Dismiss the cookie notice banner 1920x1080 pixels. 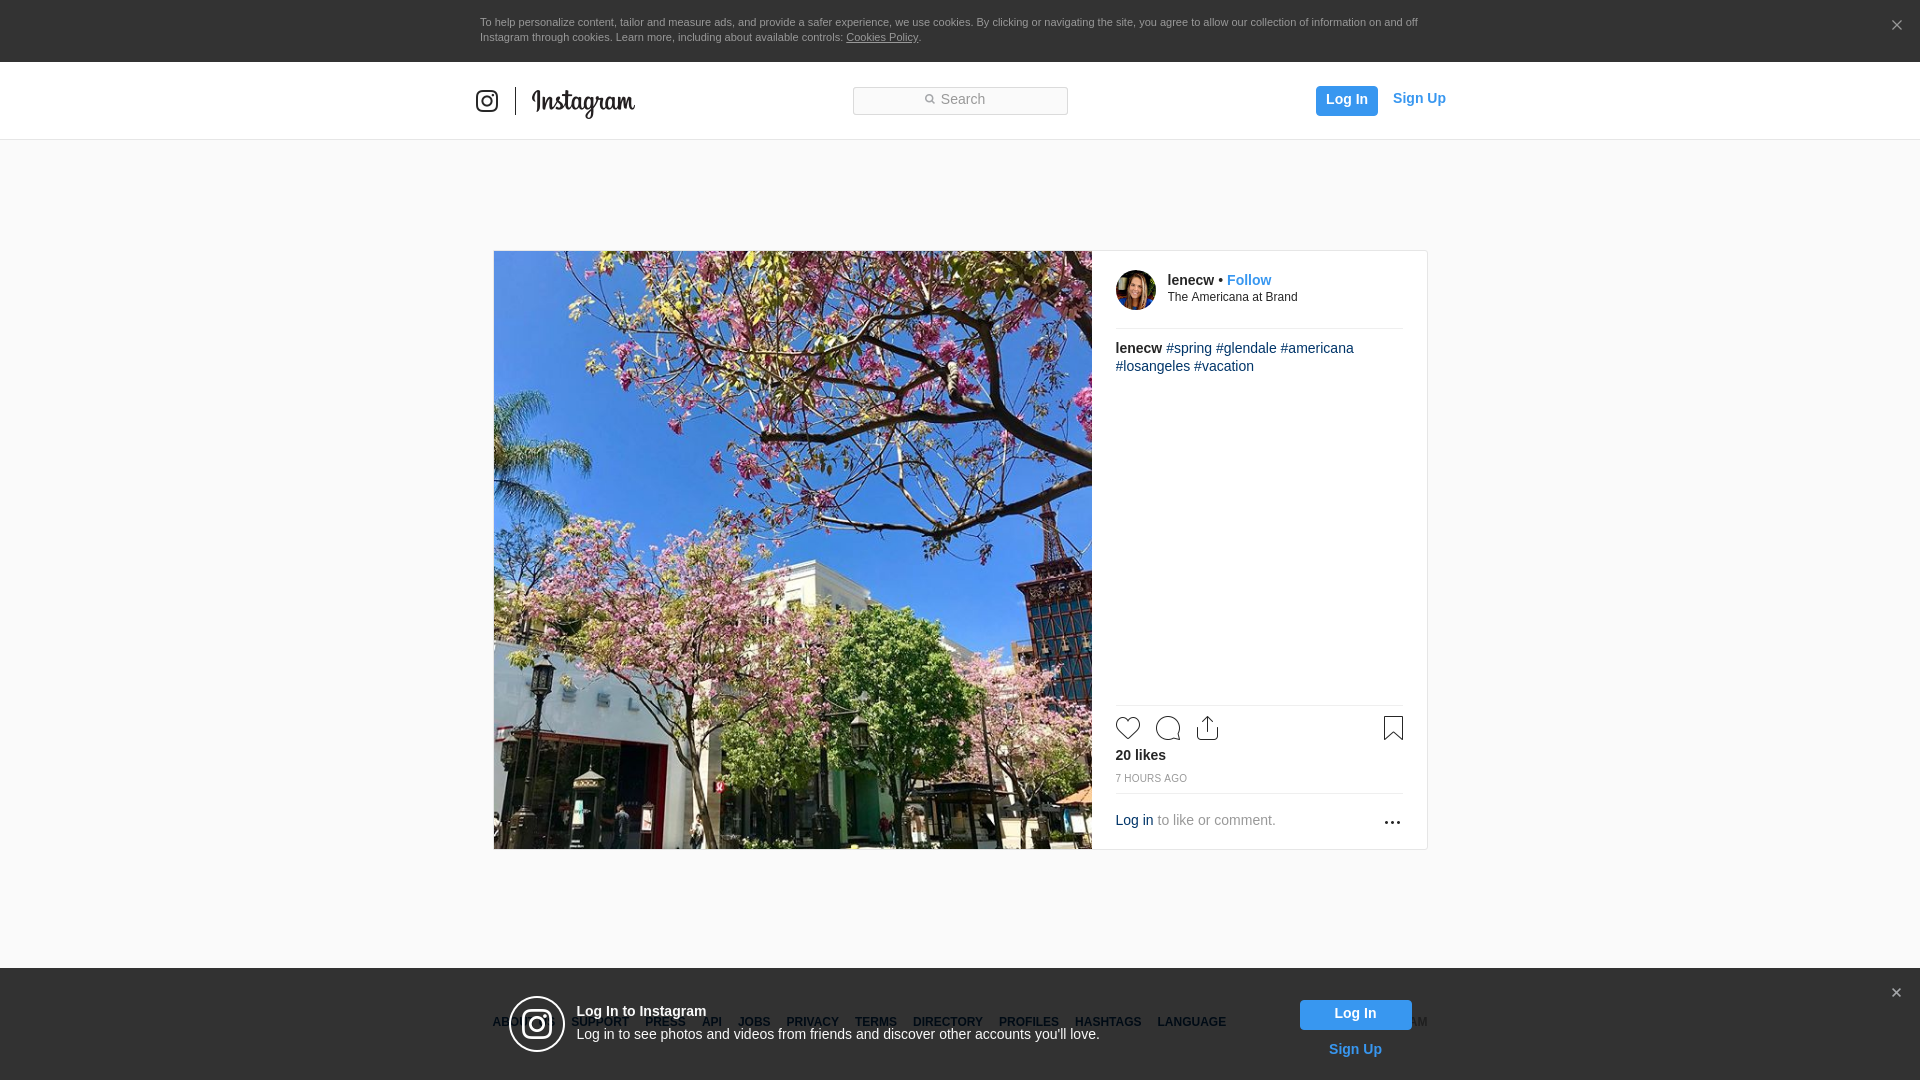click(1896, 26)
